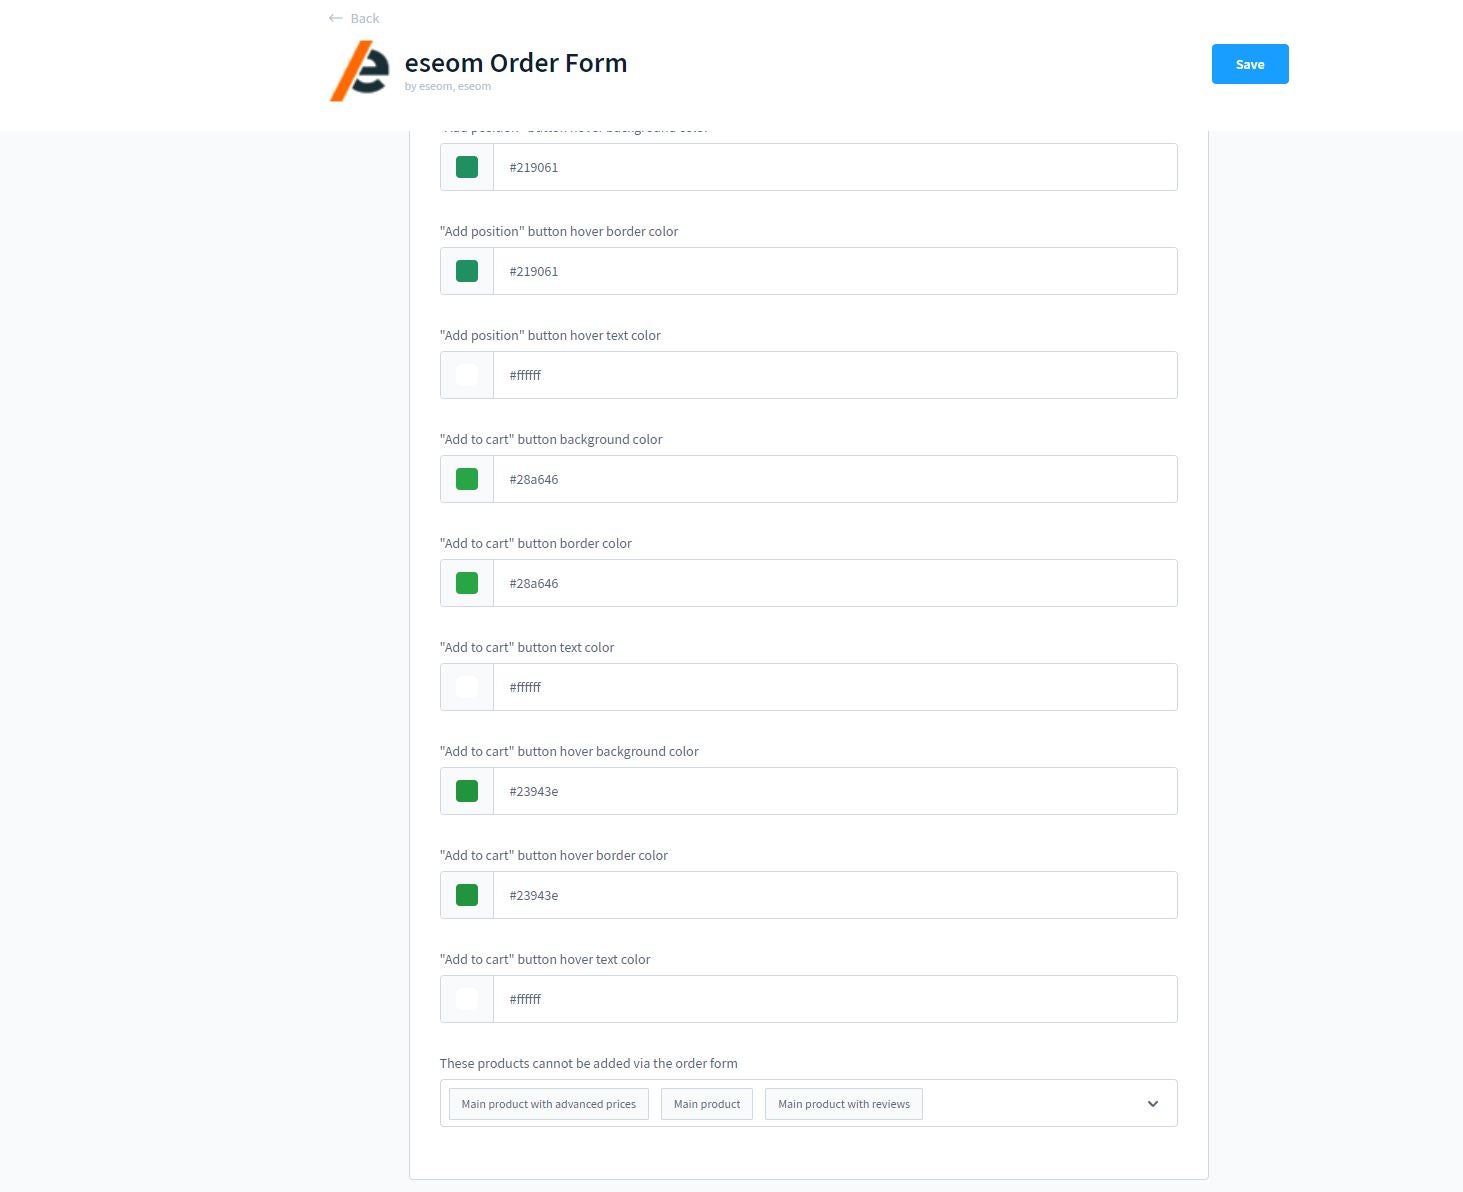Go back using the Back link

click(x=354, y=18)
